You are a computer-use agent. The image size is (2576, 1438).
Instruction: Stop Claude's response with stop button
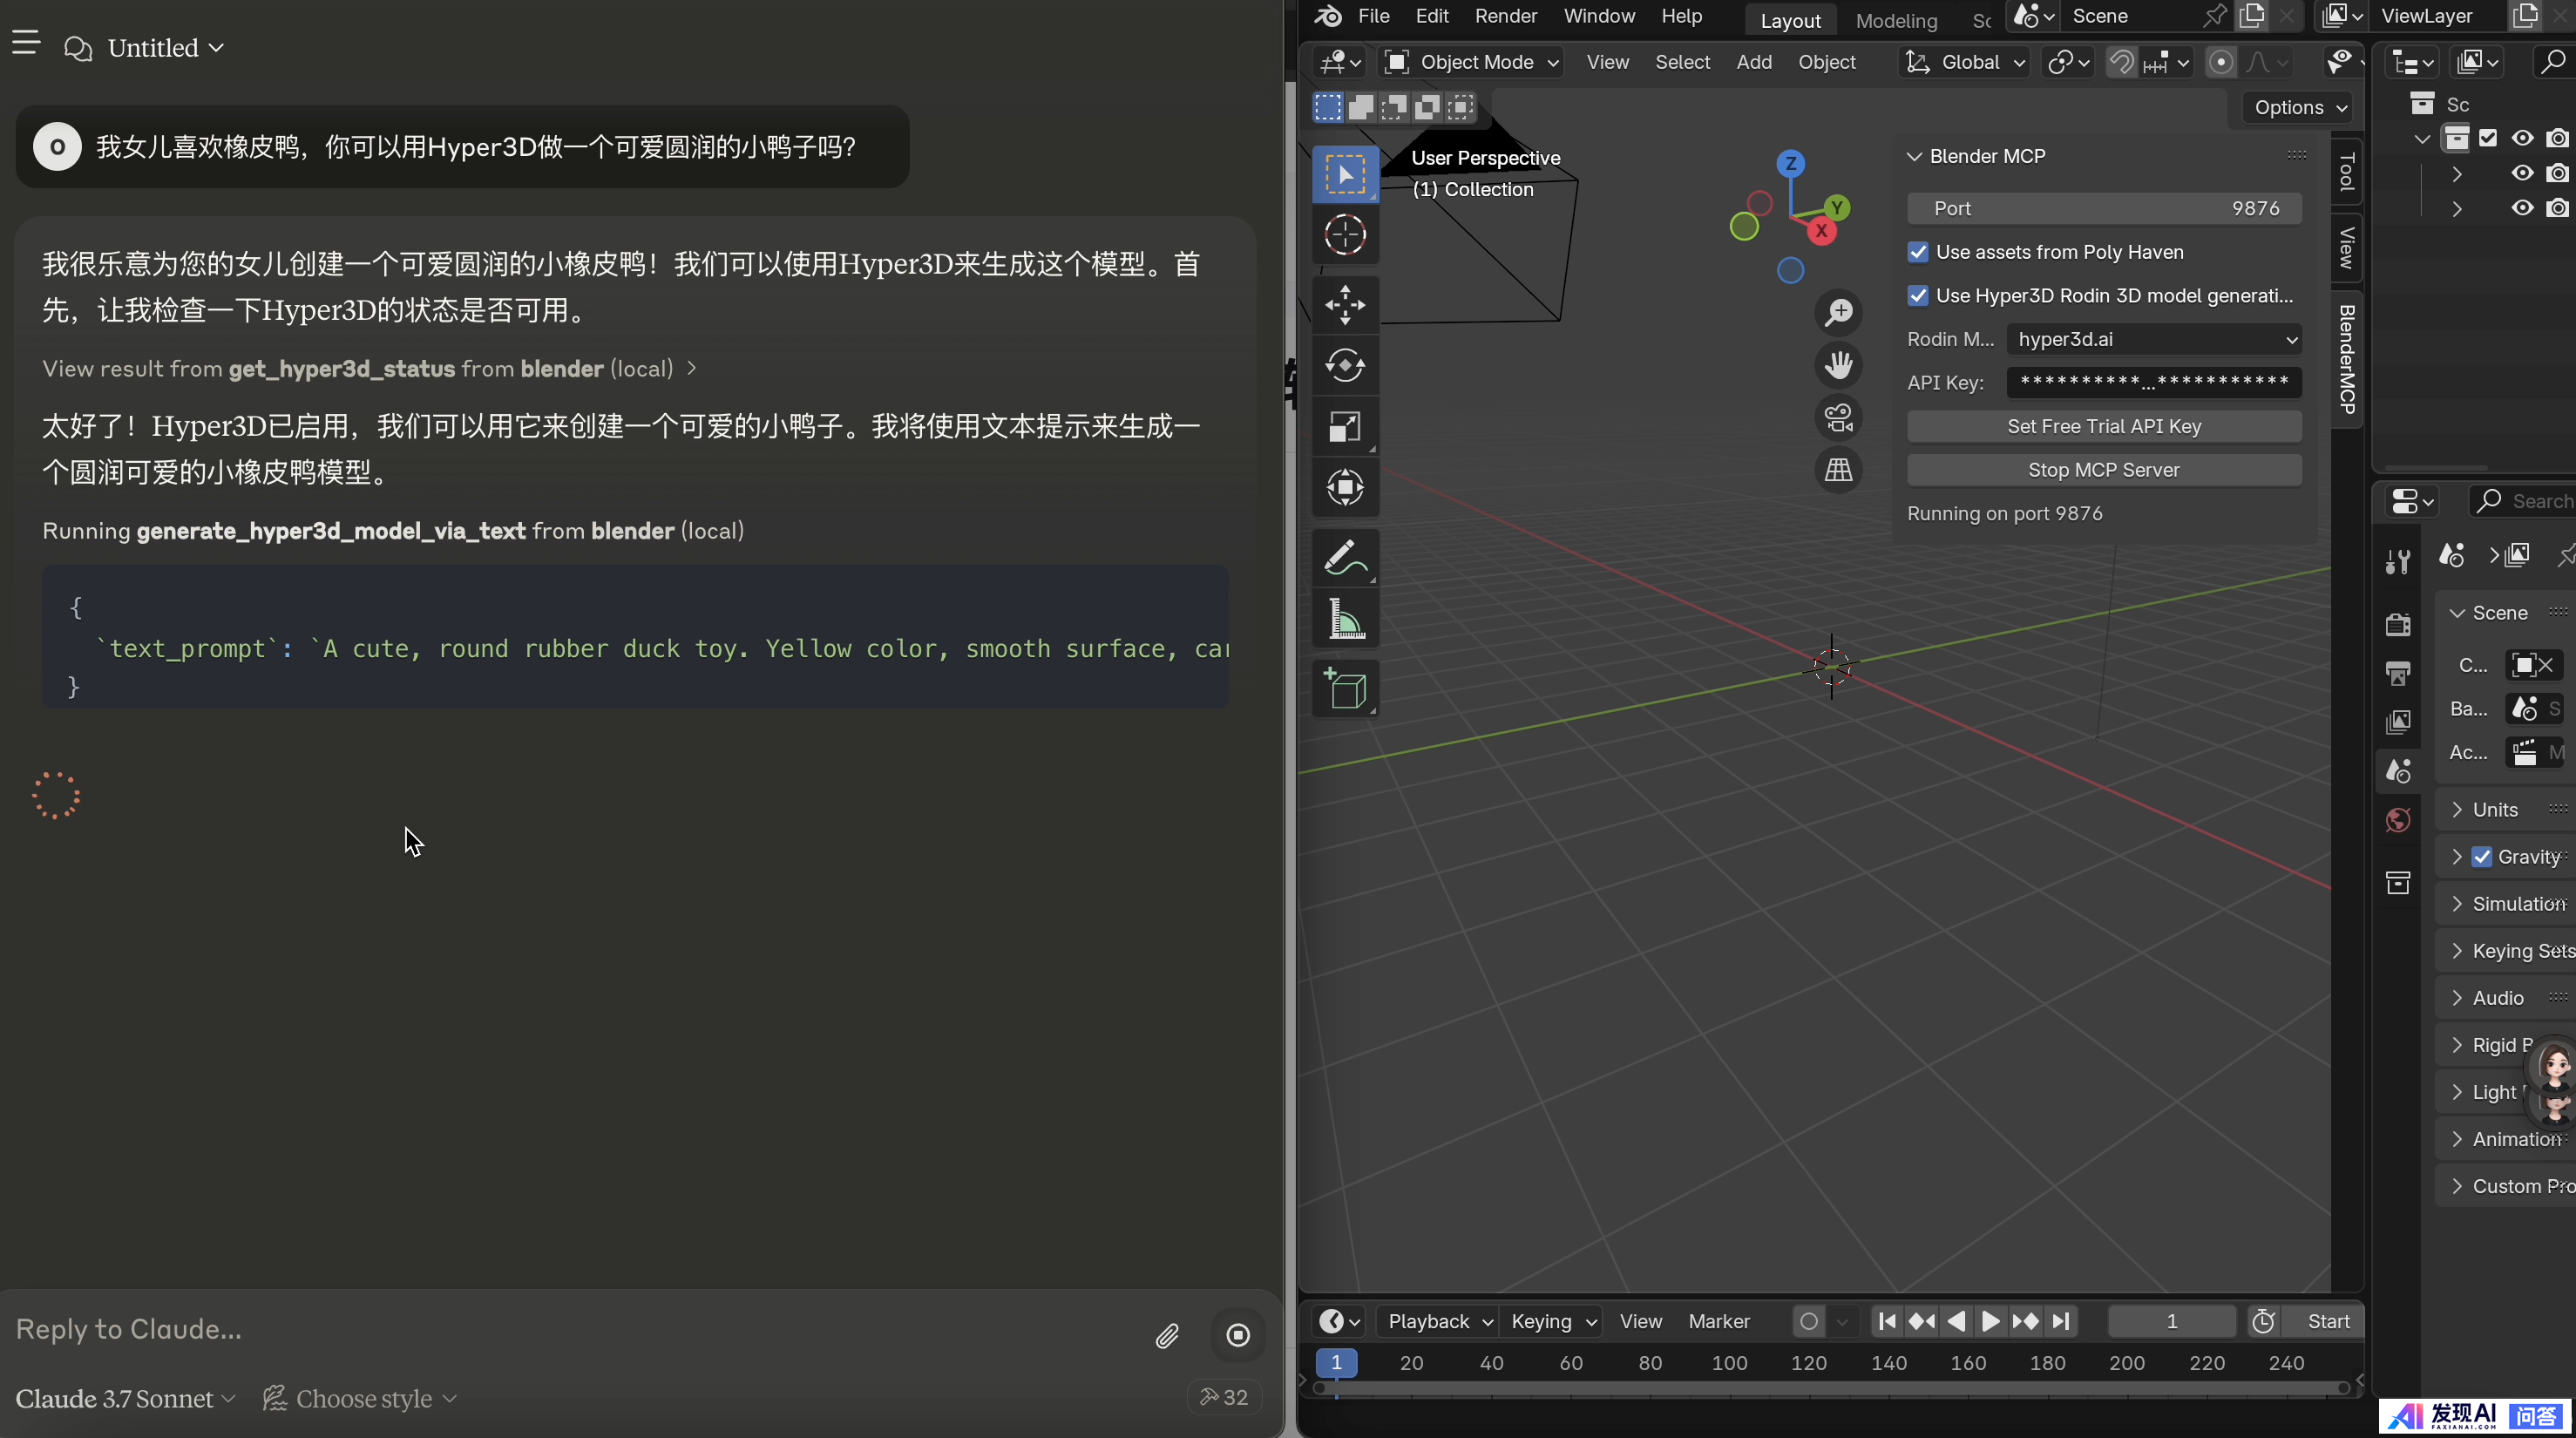[1238, 1335]
